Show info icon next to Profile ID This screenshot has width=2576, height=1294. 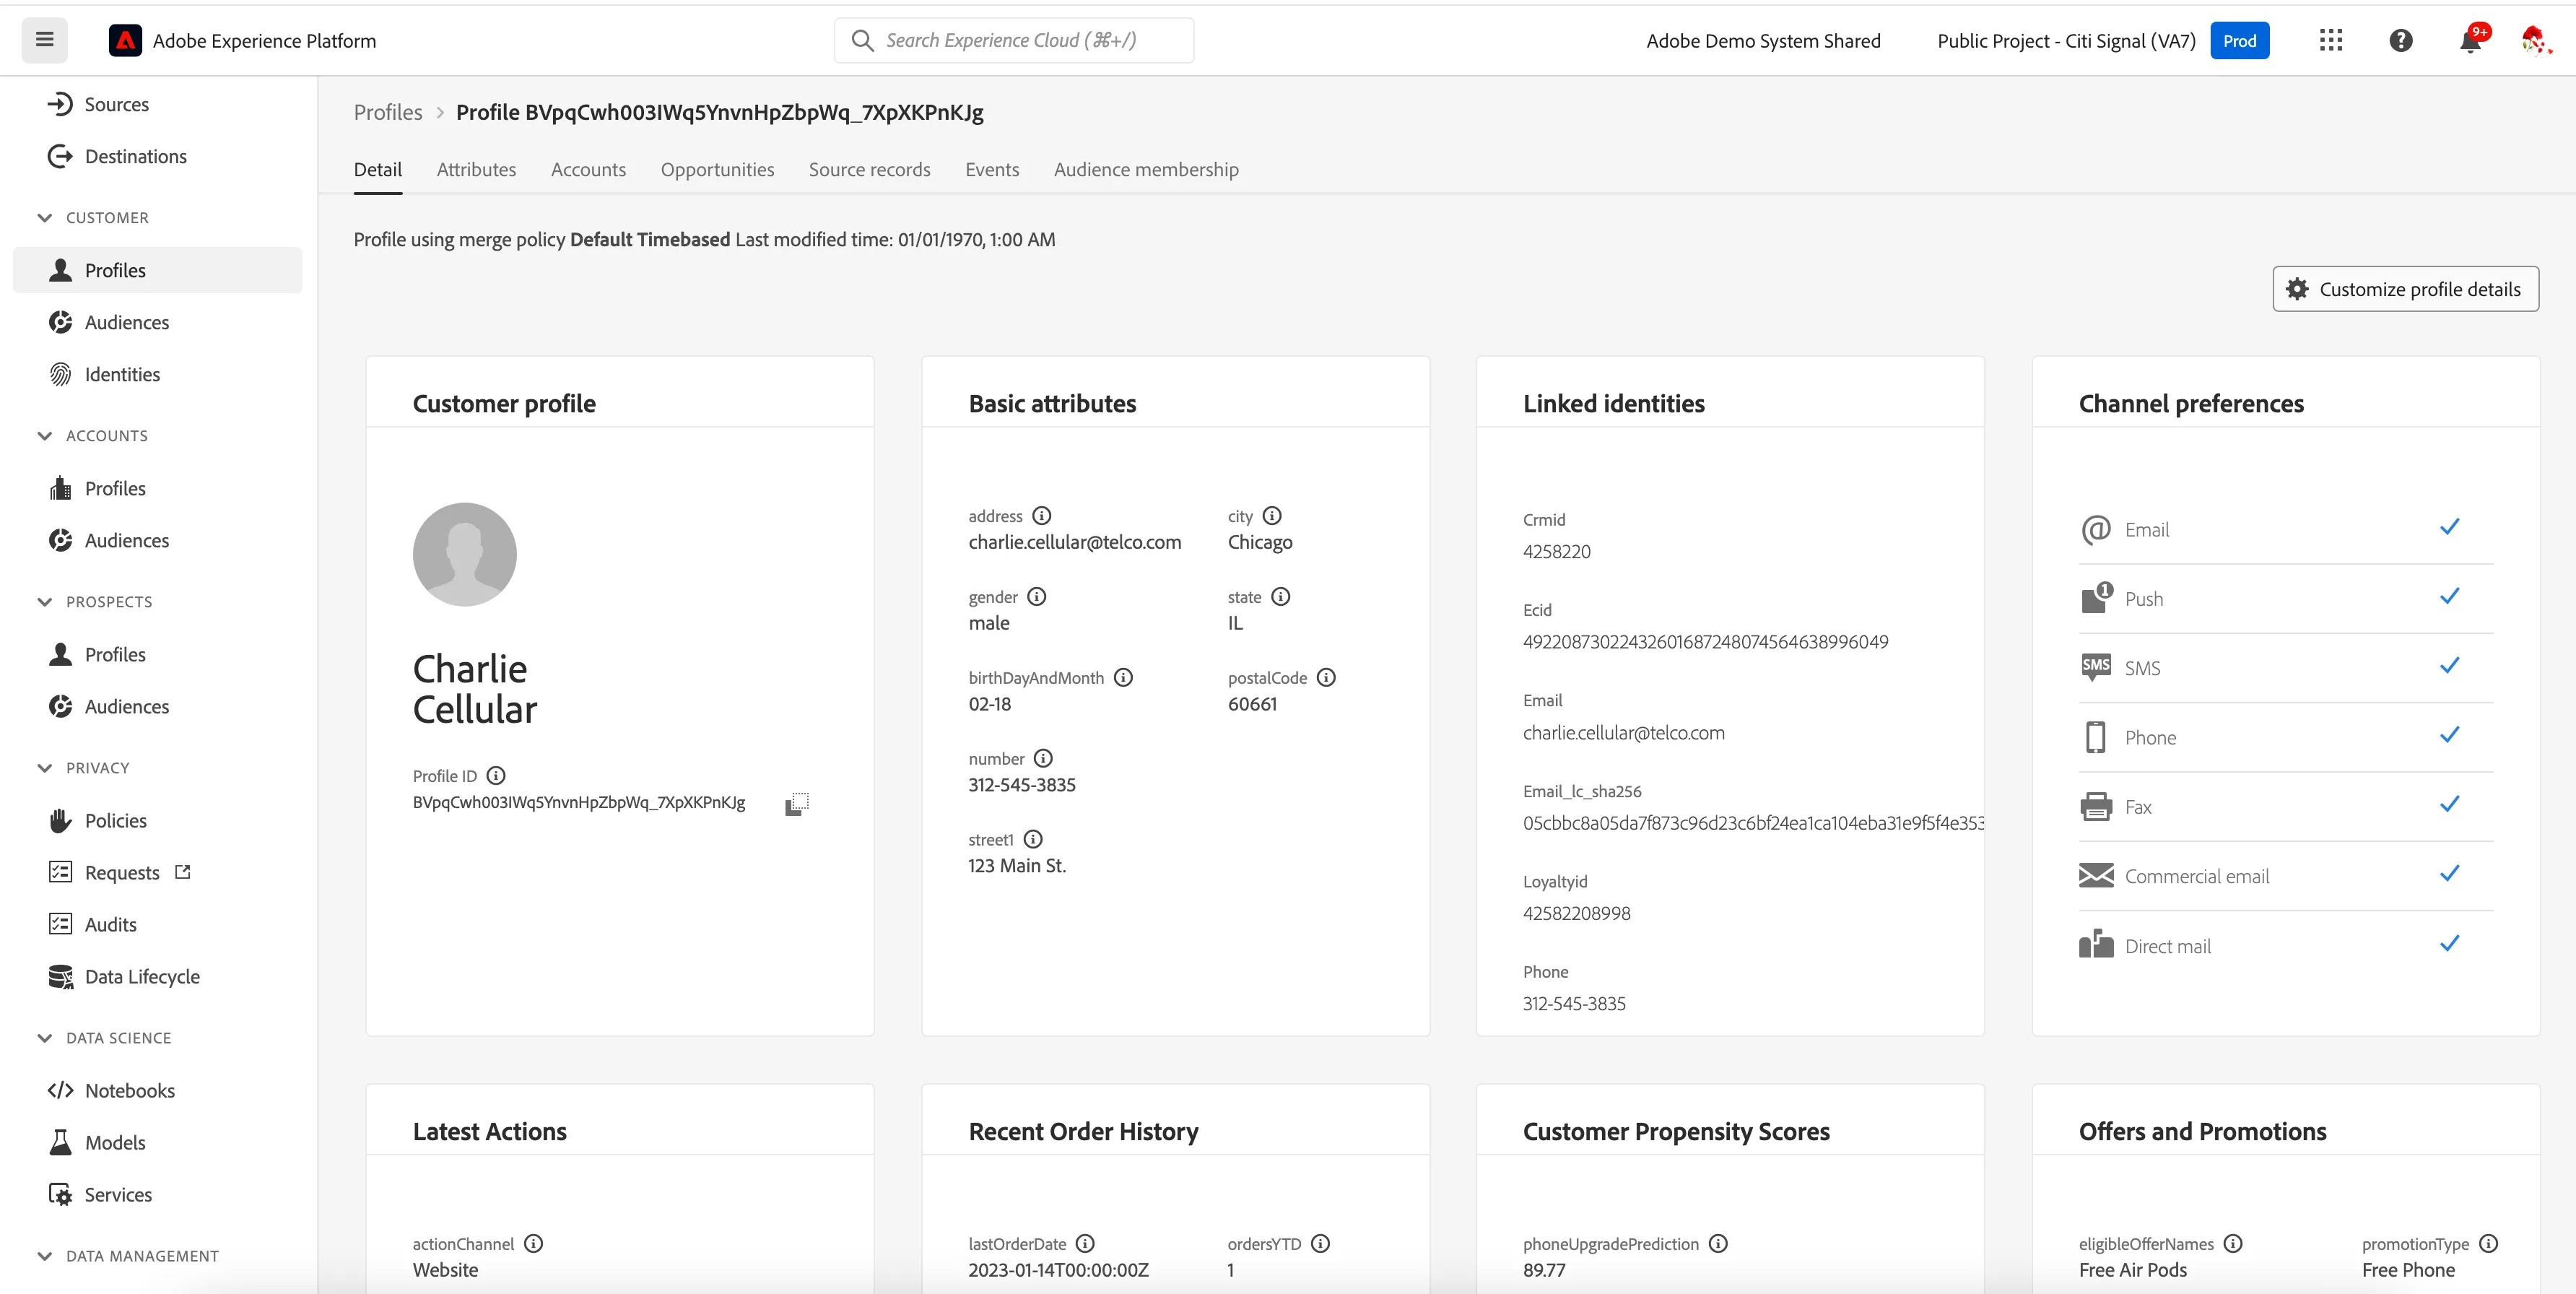[x=496, y=776]
